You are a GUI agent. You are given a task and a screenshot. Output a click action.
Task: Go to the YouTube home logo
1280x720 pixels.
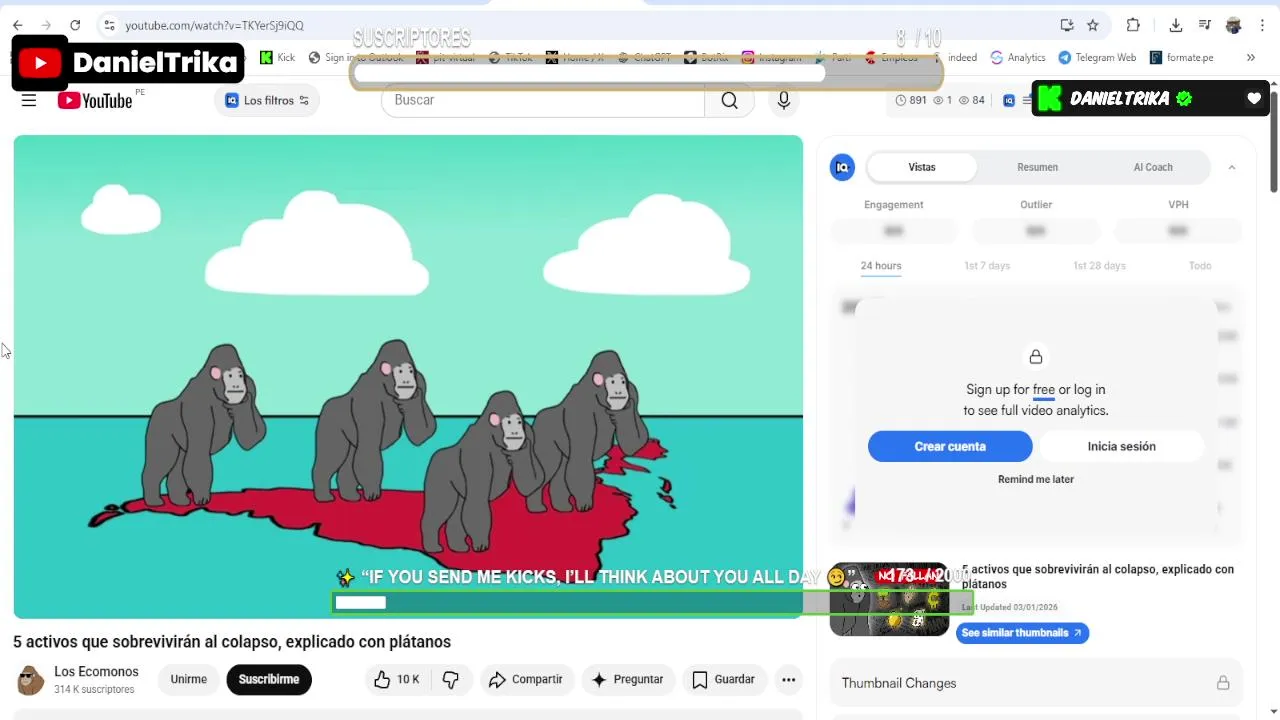pos(95,100)
